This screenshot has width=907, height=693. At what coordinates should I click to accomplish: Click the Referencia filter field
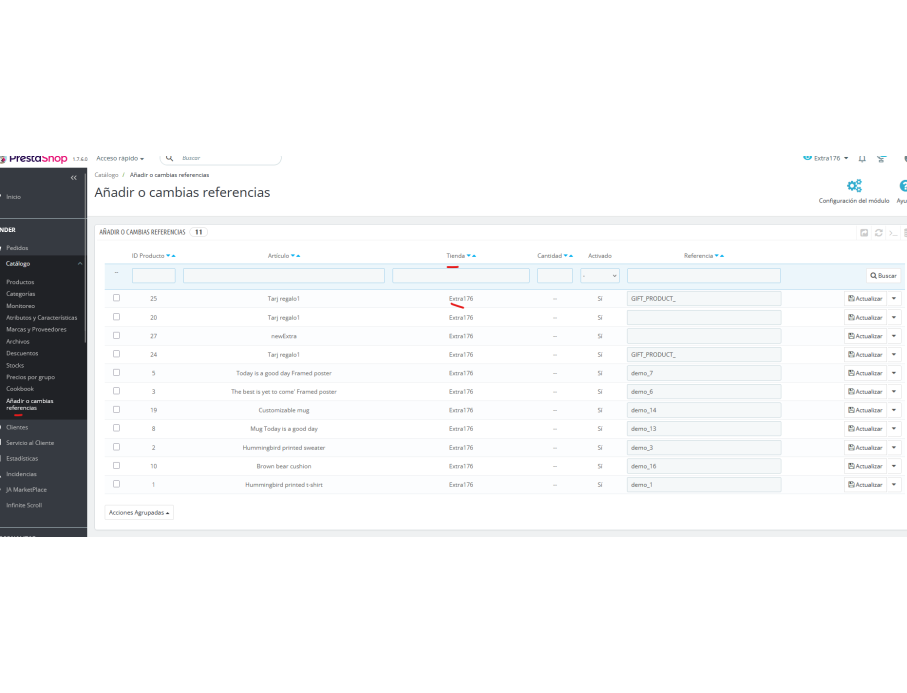(x=704, y=276)
